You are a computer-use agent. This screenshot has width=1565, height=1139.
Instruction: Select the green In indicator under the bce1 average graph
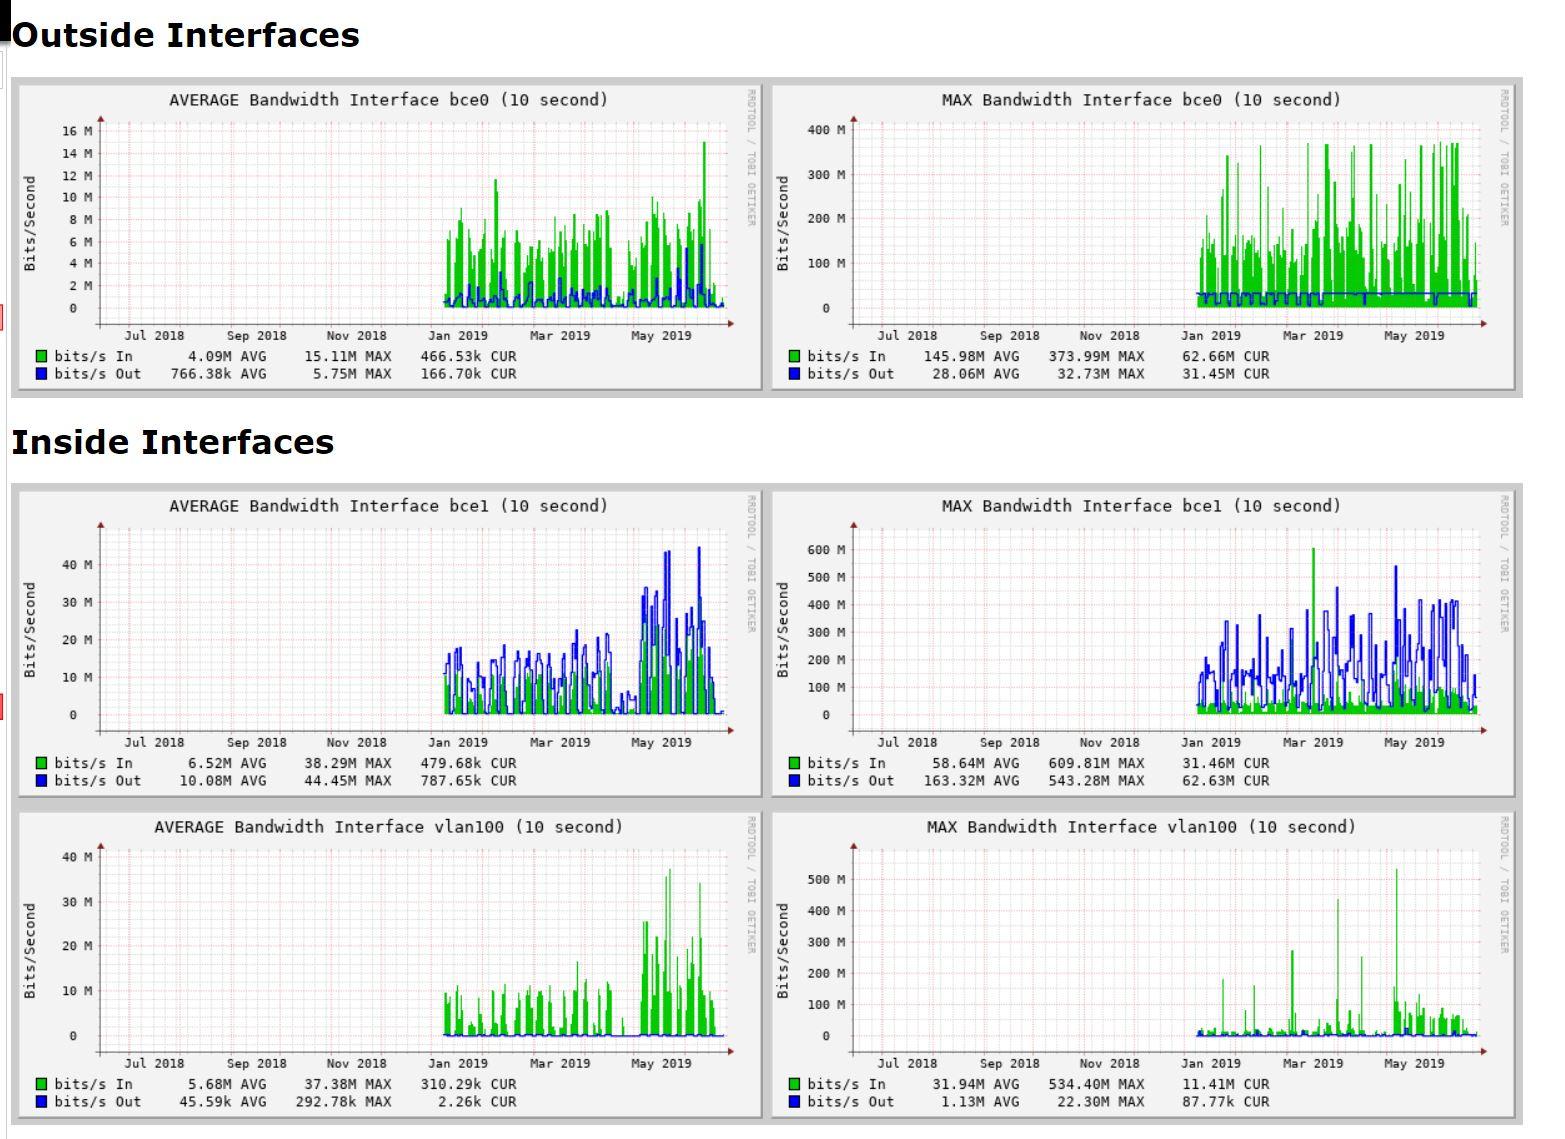coord(40,762)
